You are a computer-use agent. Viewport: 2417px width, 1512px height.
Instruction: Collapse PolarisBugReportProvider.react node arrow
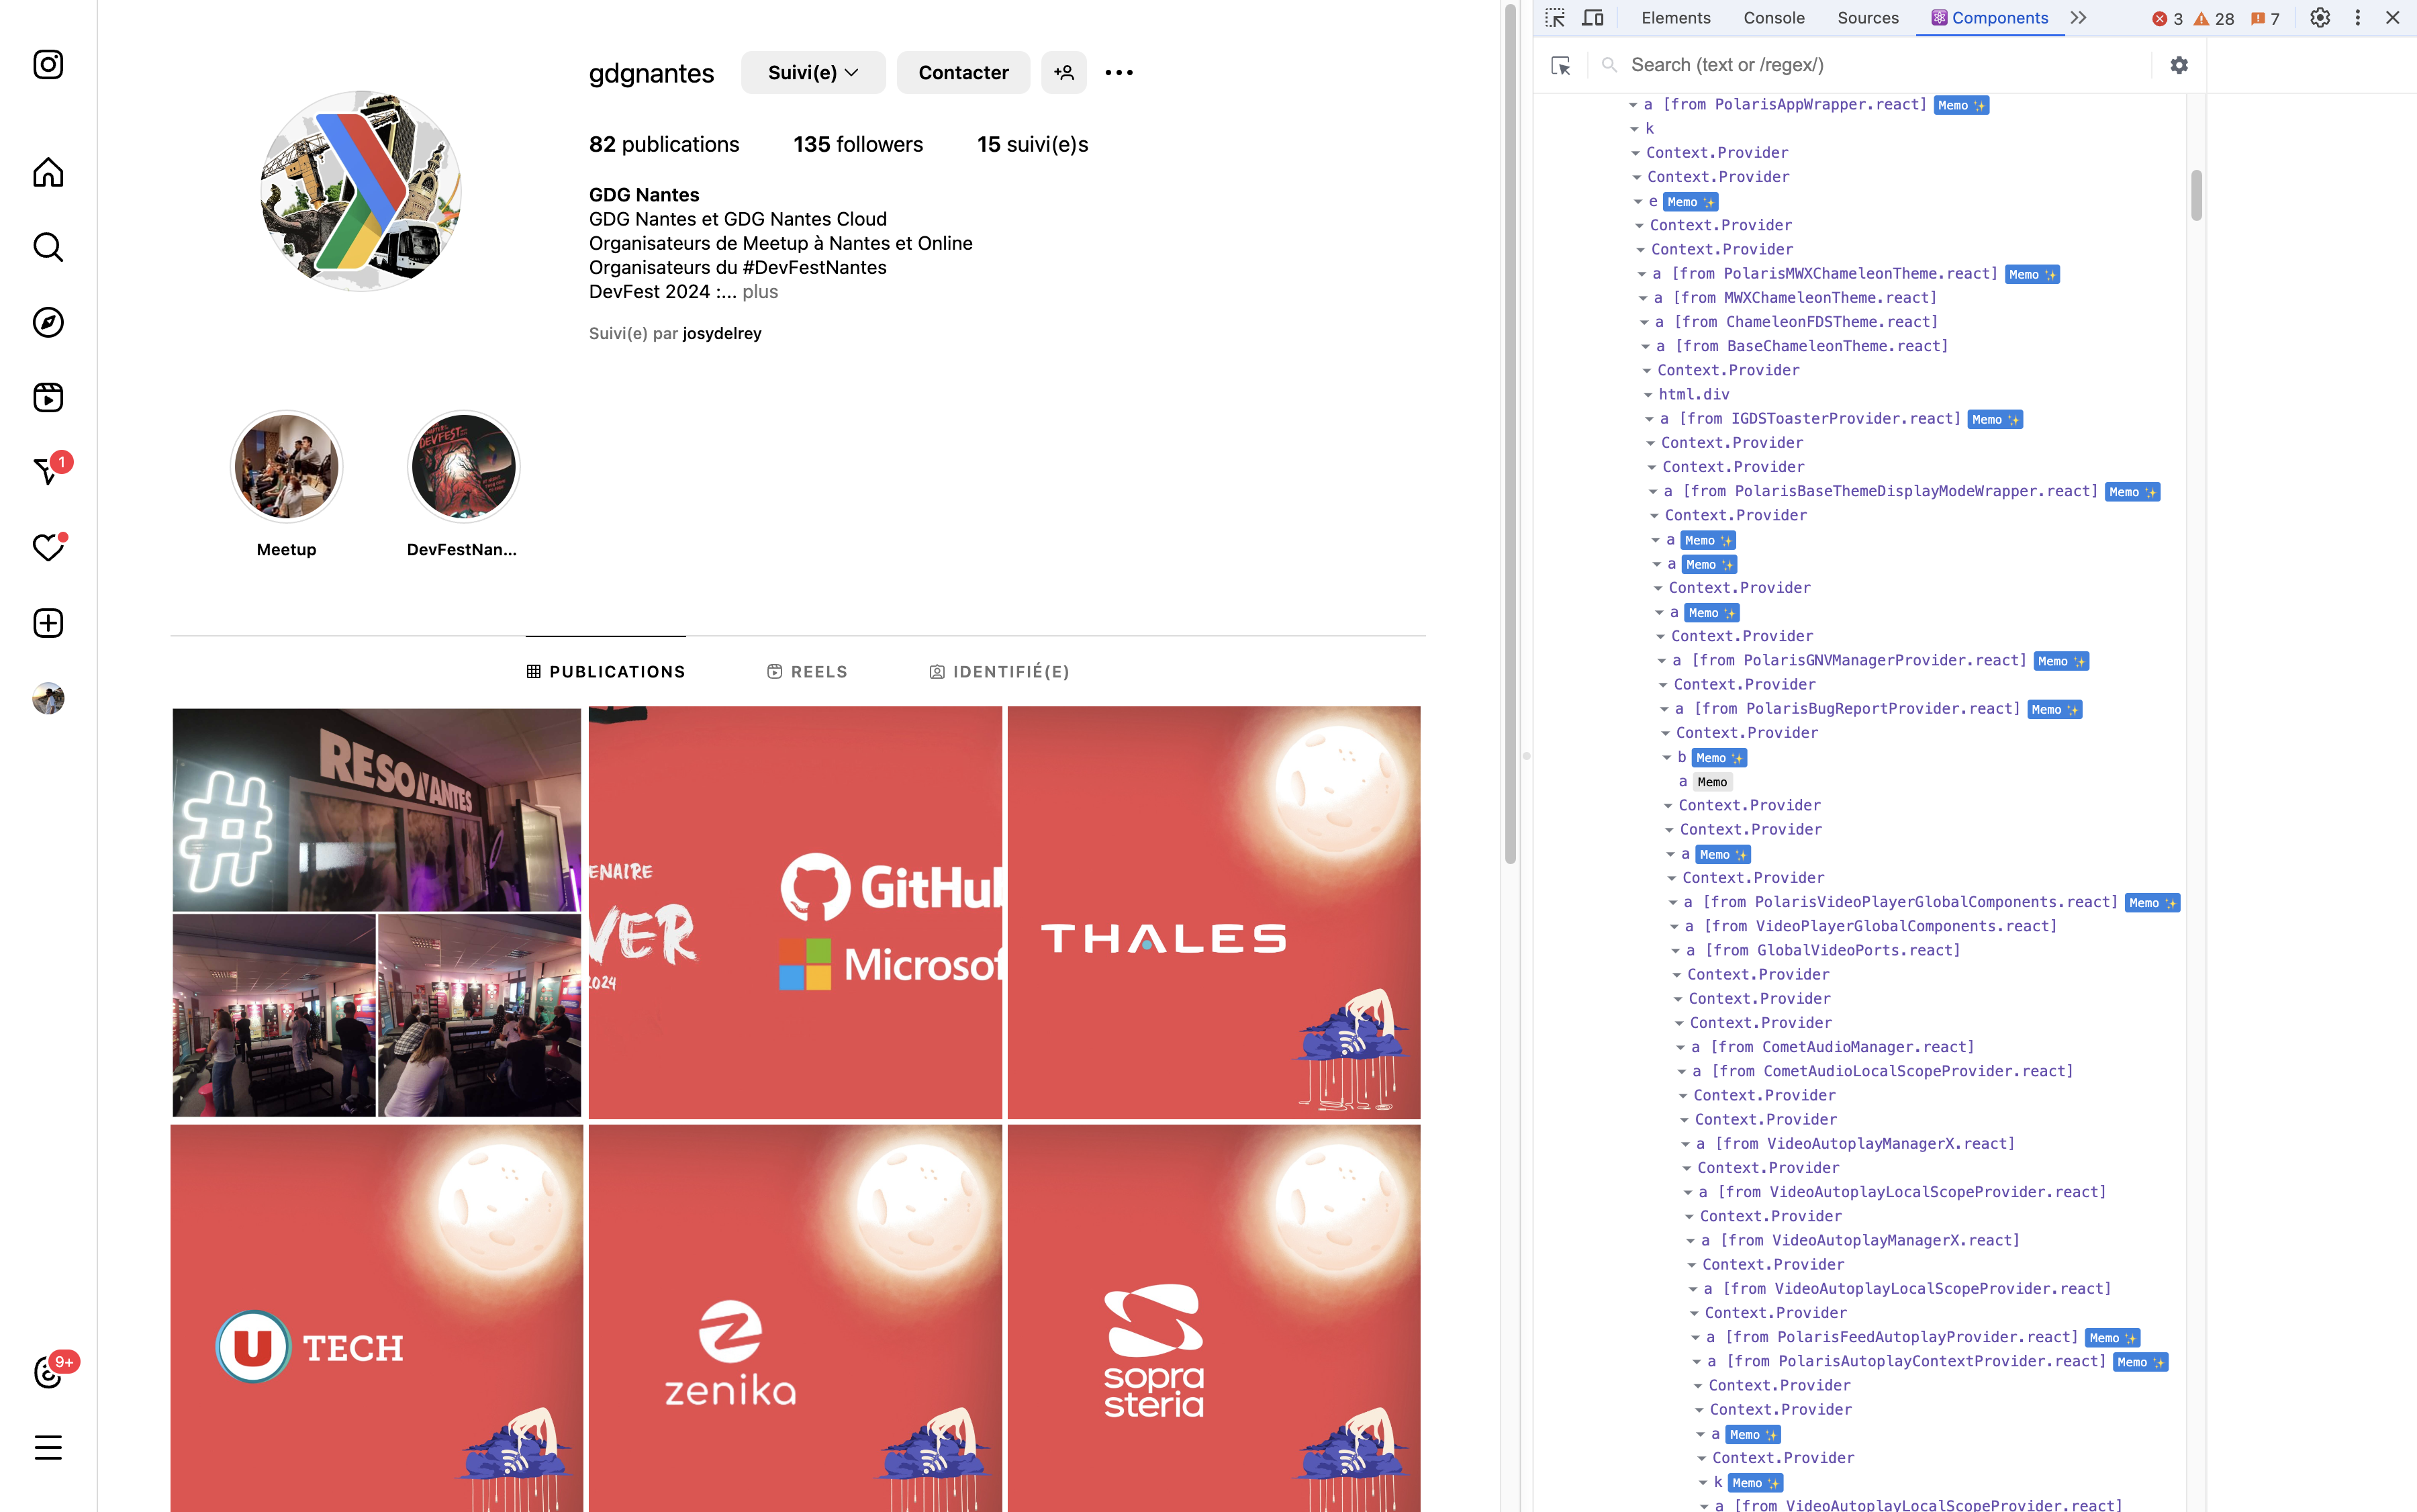1665,709
